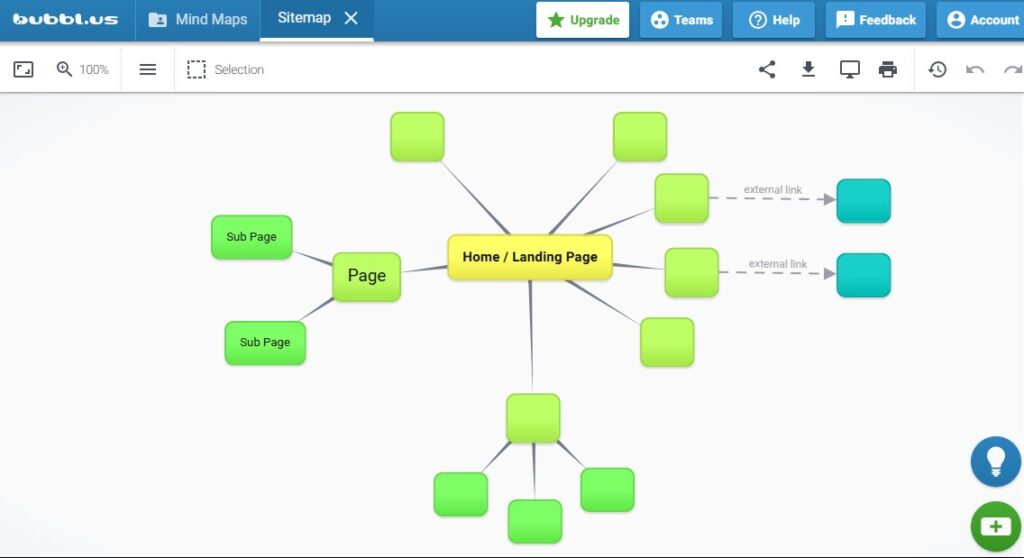The height and width of the screenshot is (558, 1024).
Task: Open revision history icon
Action: coord(938,69)
